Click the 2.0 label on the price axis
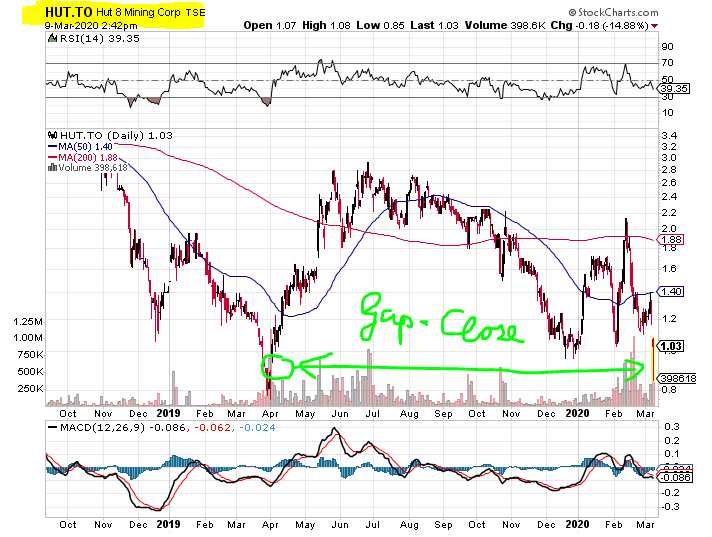The height and width of the screenshot is (537, 712). tap(669, 228)
